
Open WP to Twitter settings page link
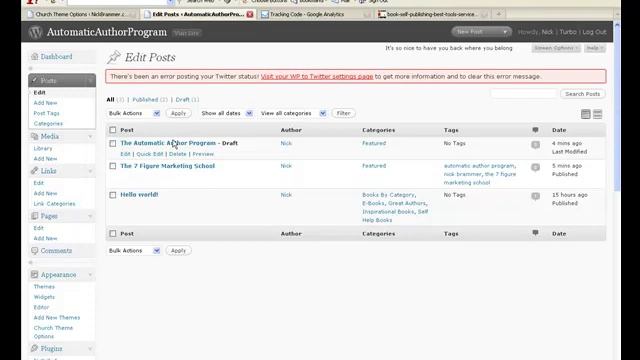pos(317,76)
